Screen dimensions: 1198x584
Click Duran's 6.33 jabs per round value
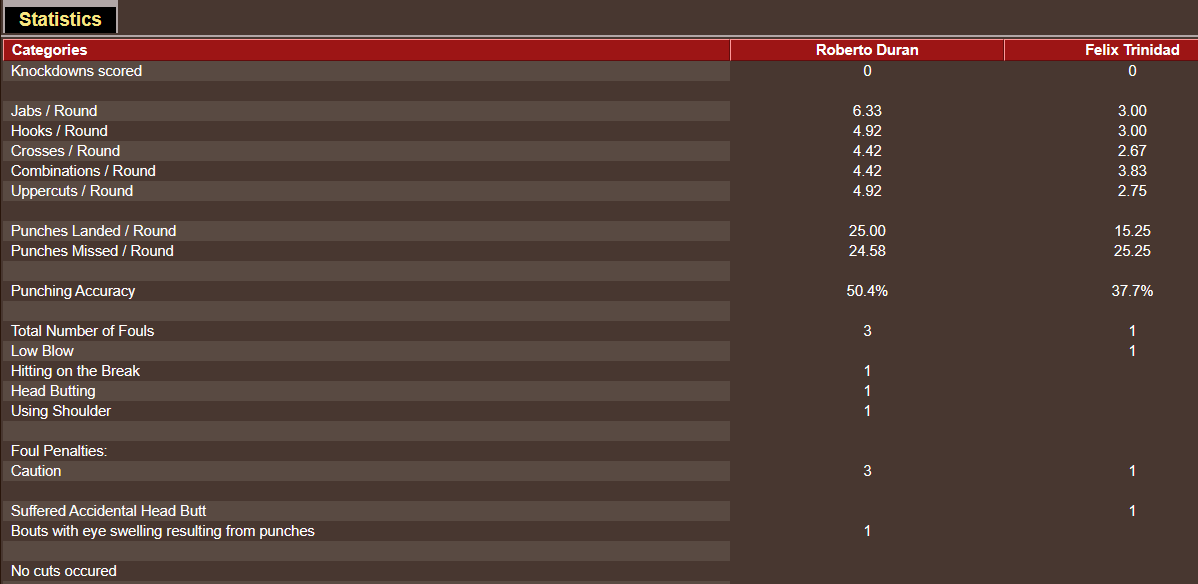(866, 111)
